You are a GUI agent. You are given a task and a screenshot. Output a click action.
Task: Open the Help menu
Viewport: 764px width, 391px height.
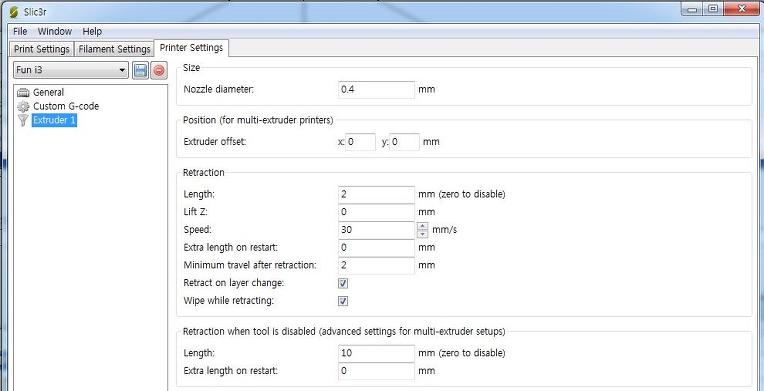(92, 31)
